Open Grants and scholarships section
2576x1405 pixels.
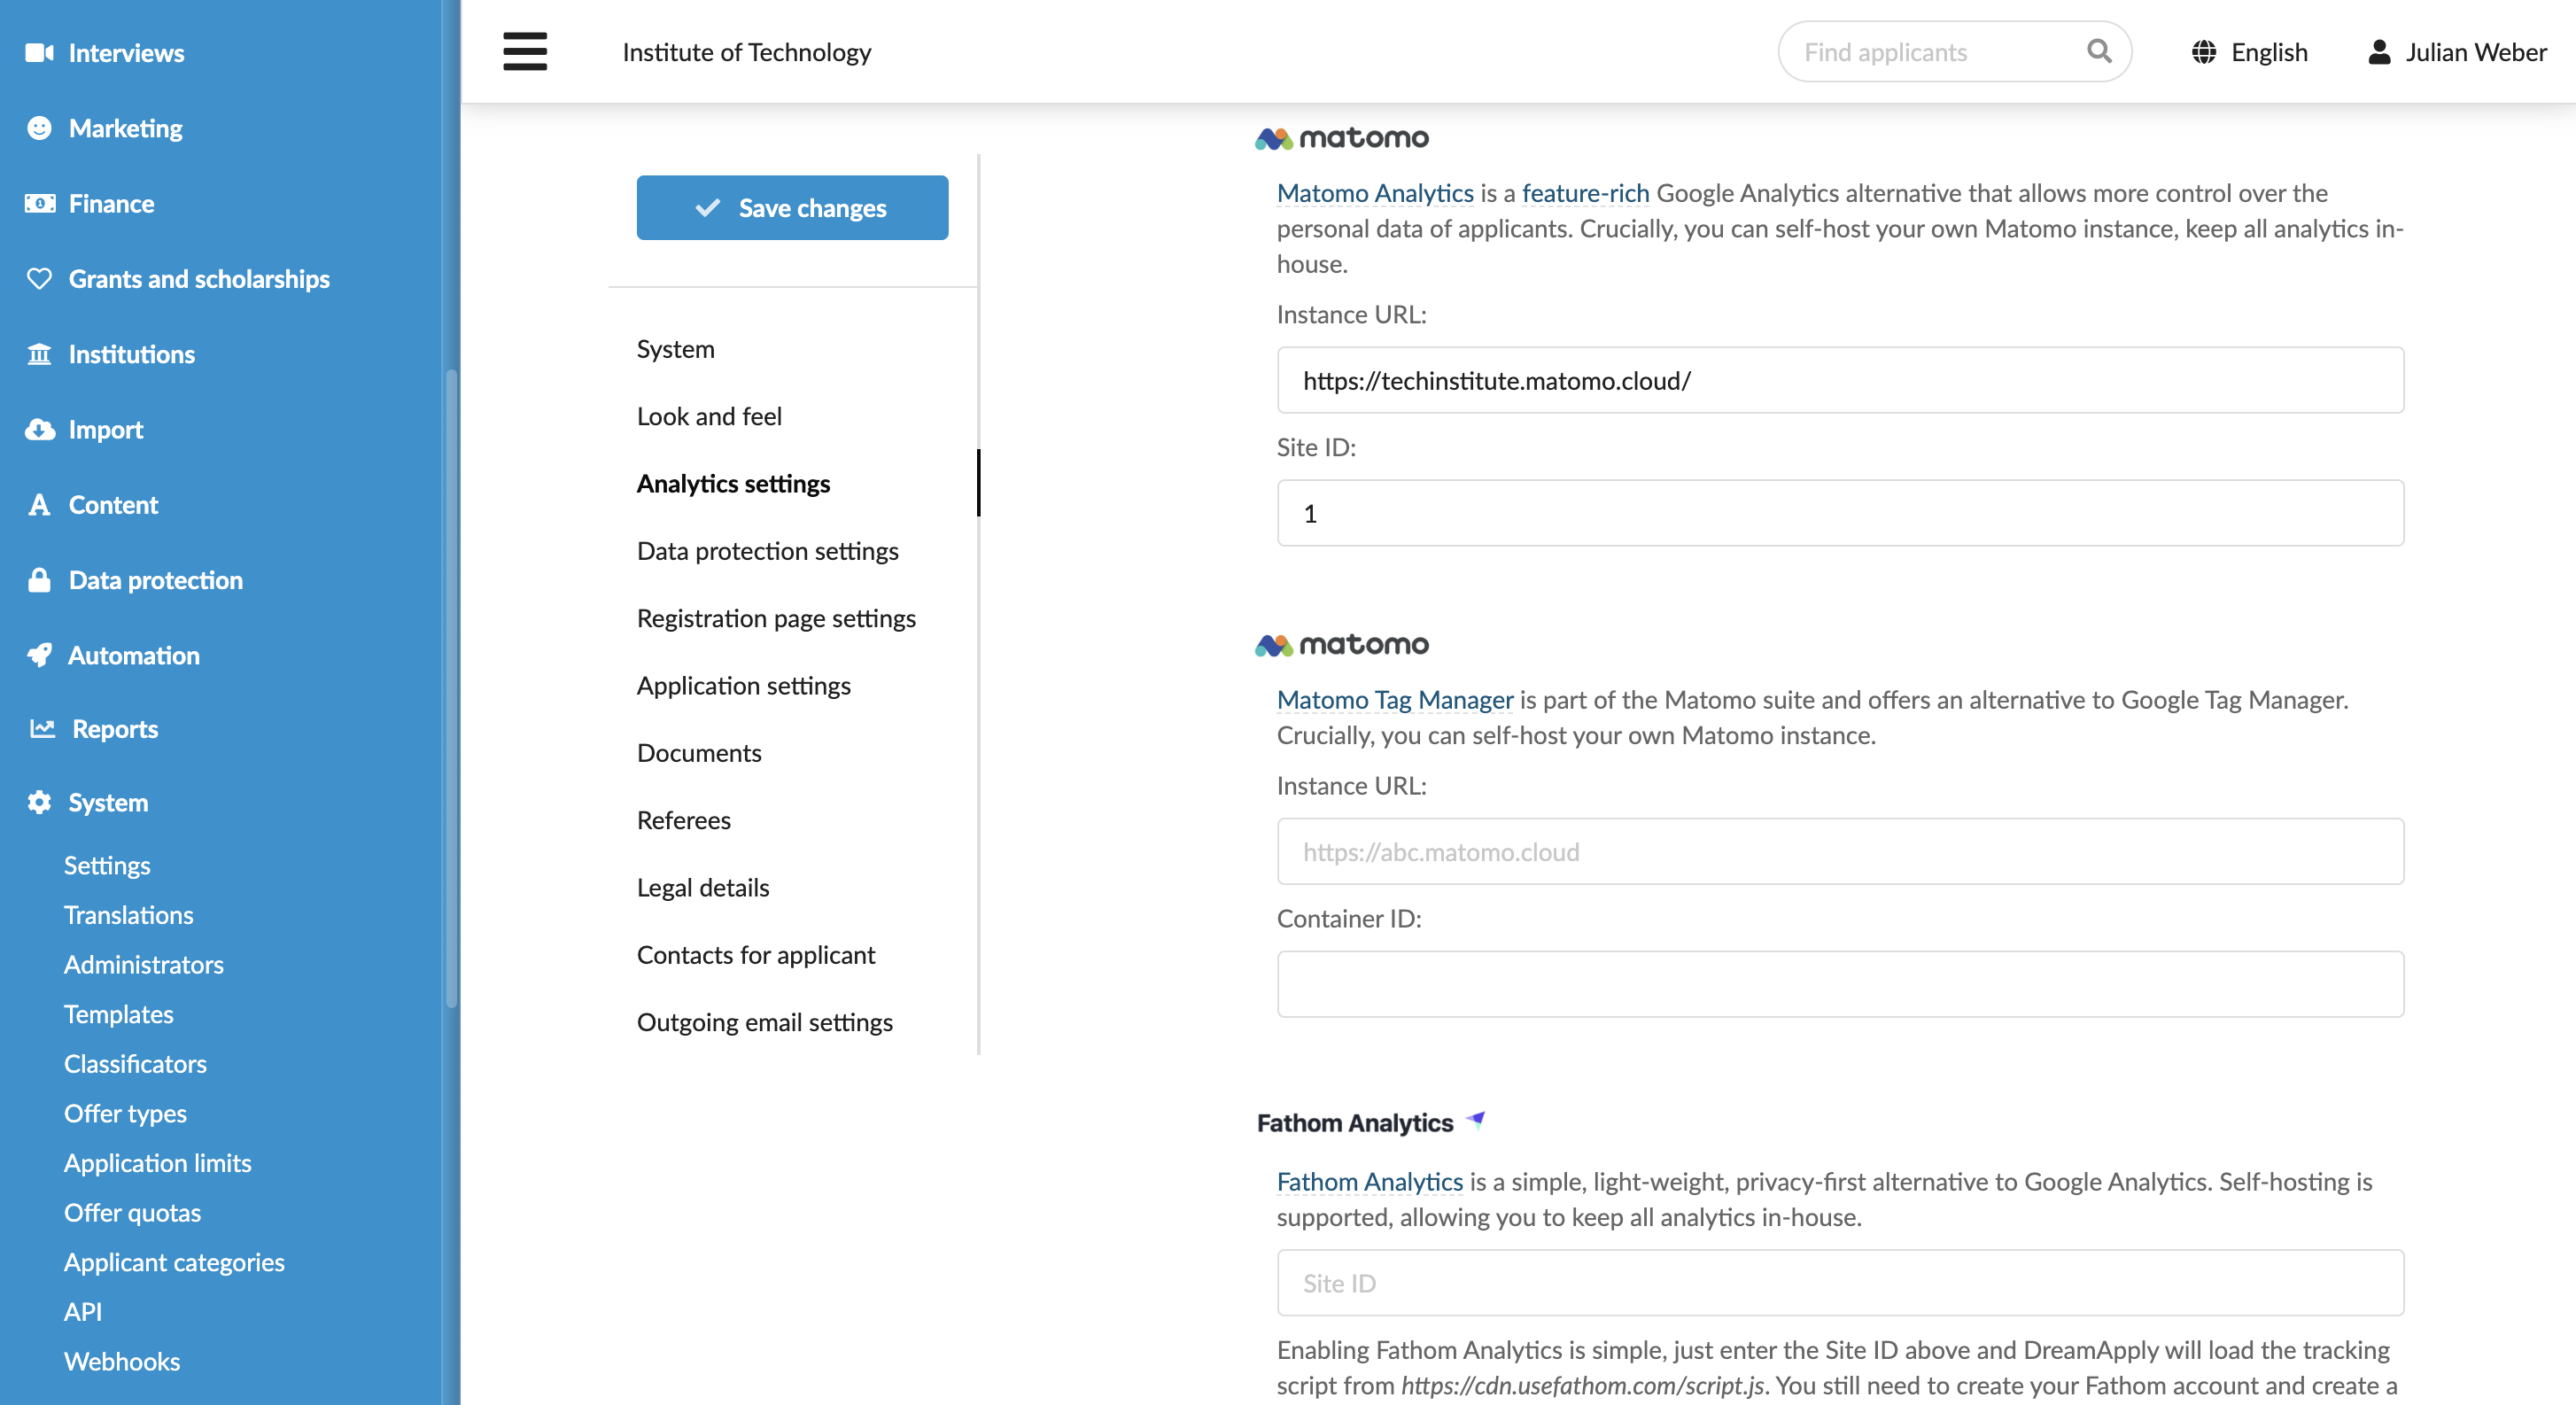coord(199,279)
